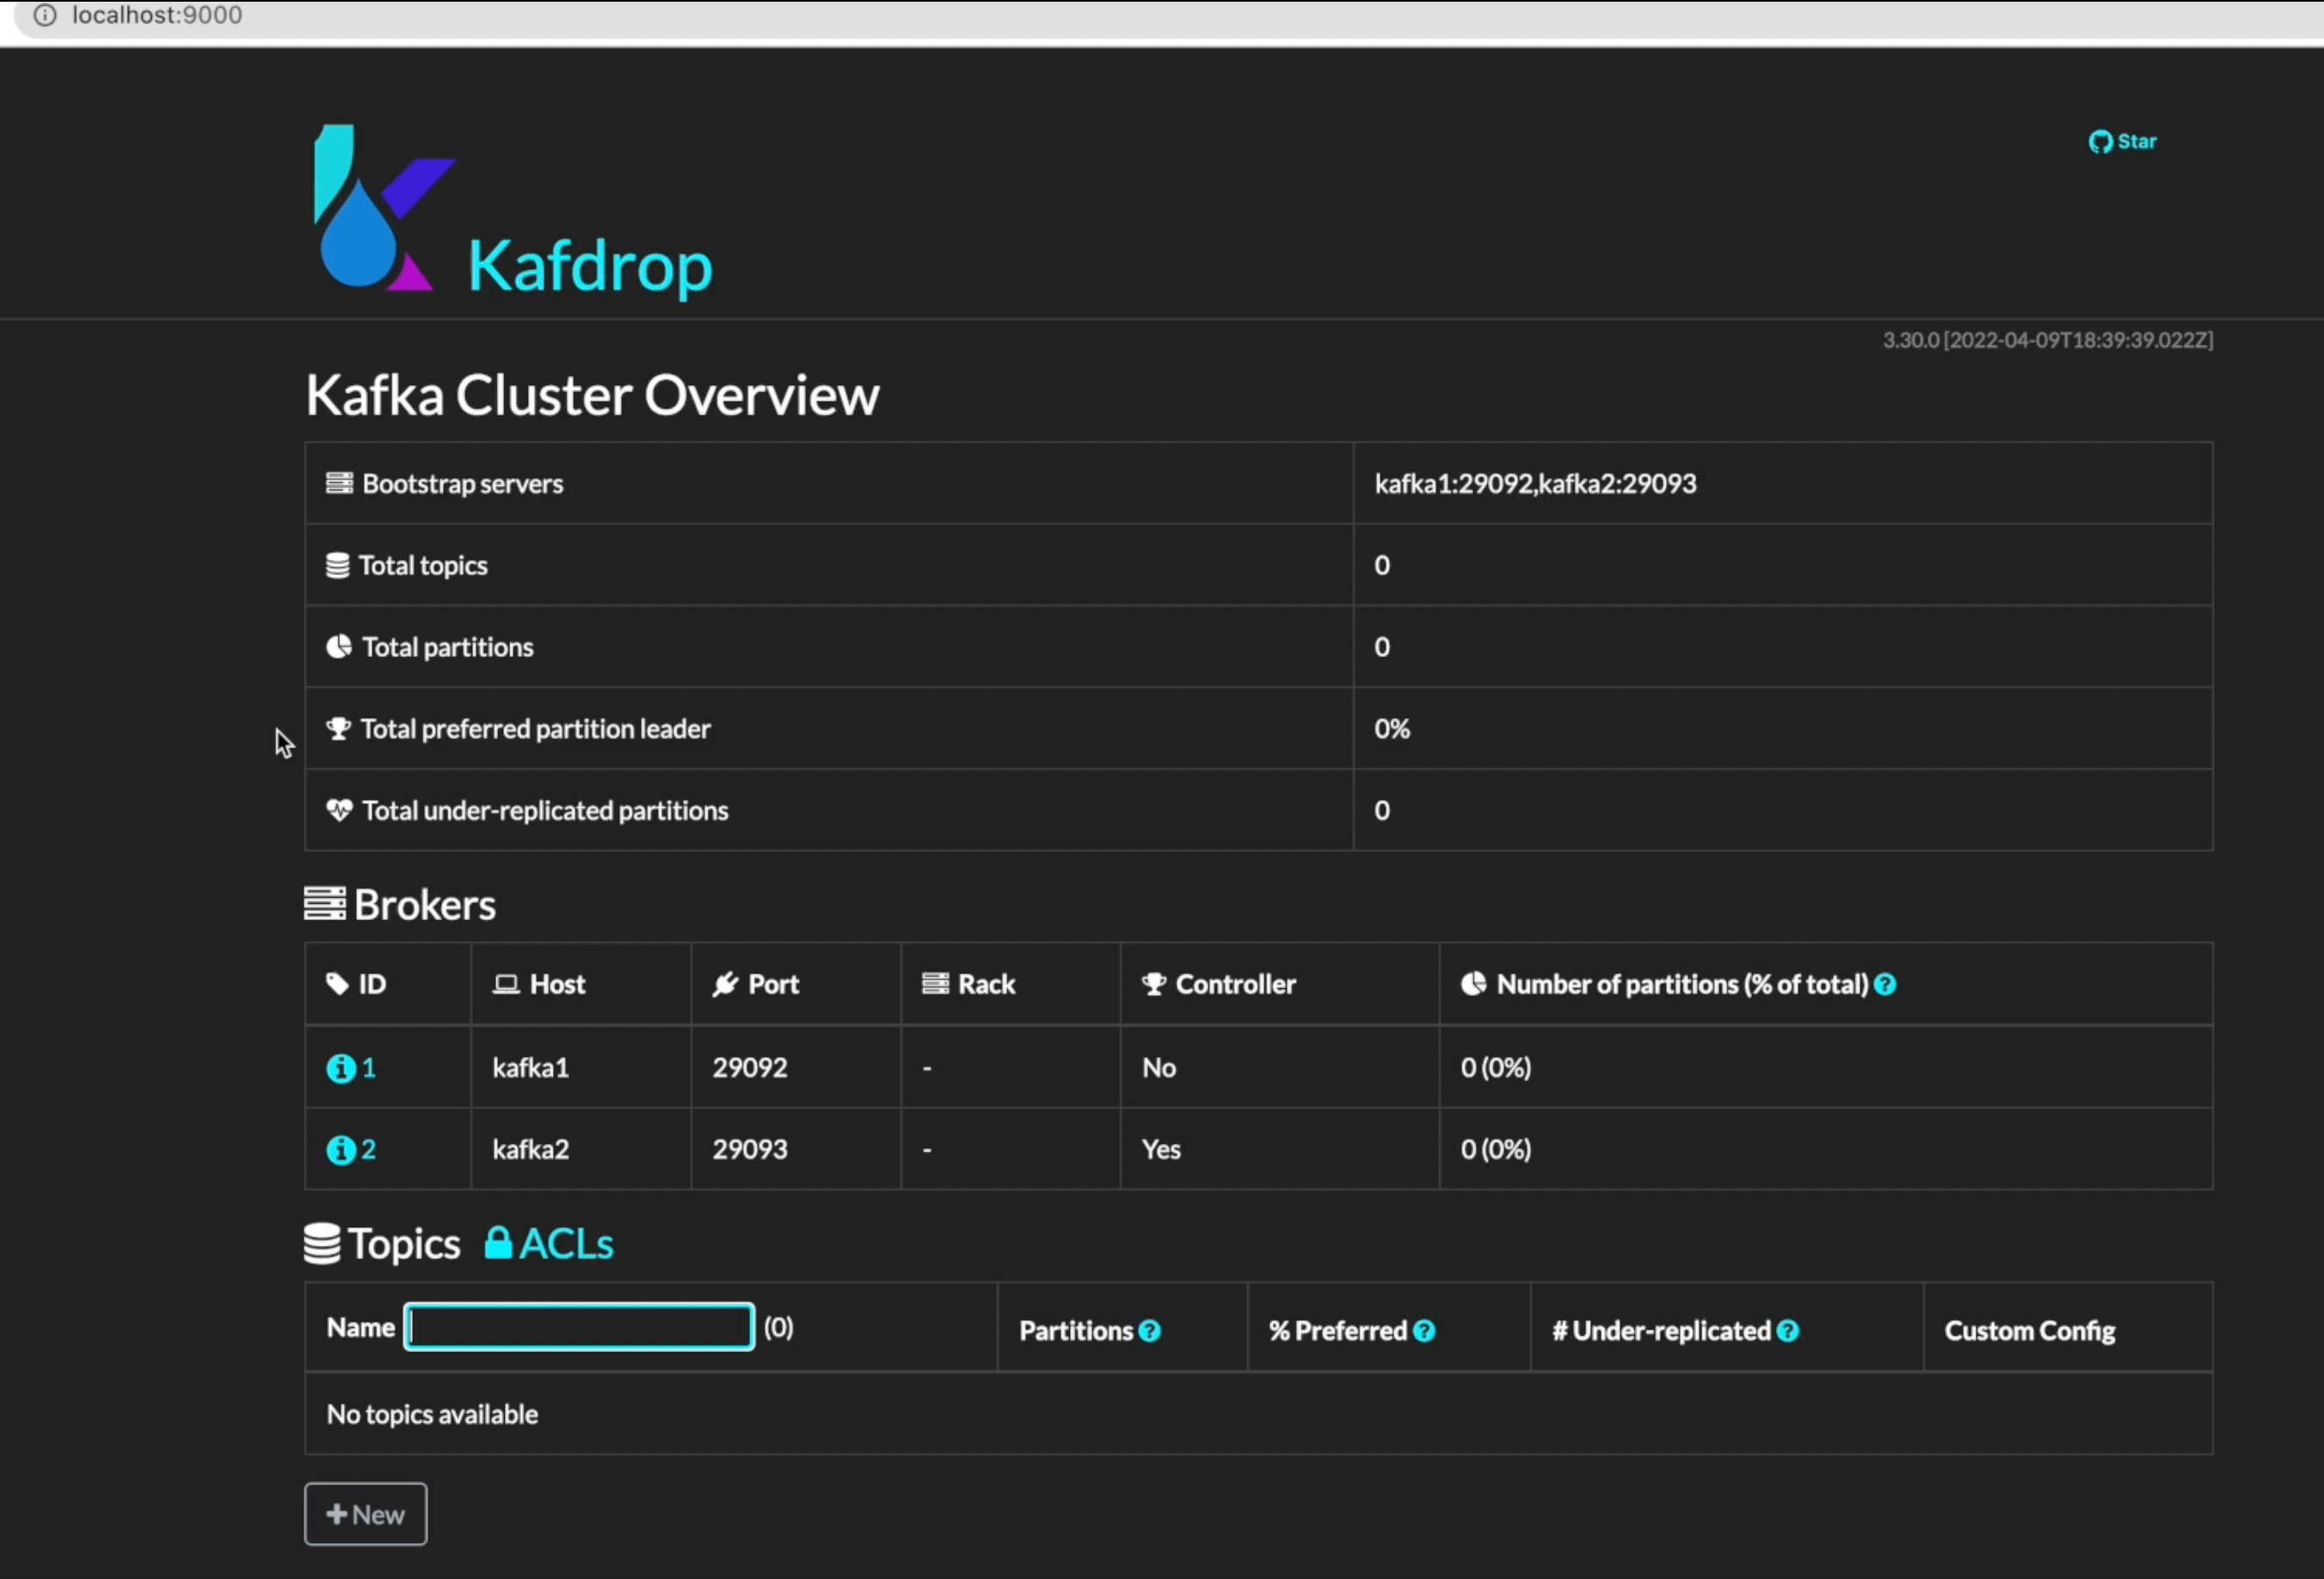This screenshot has width=2324, height=1579.
Task: Click info icon for broker 2
Action: click(x=341, y=1150)
